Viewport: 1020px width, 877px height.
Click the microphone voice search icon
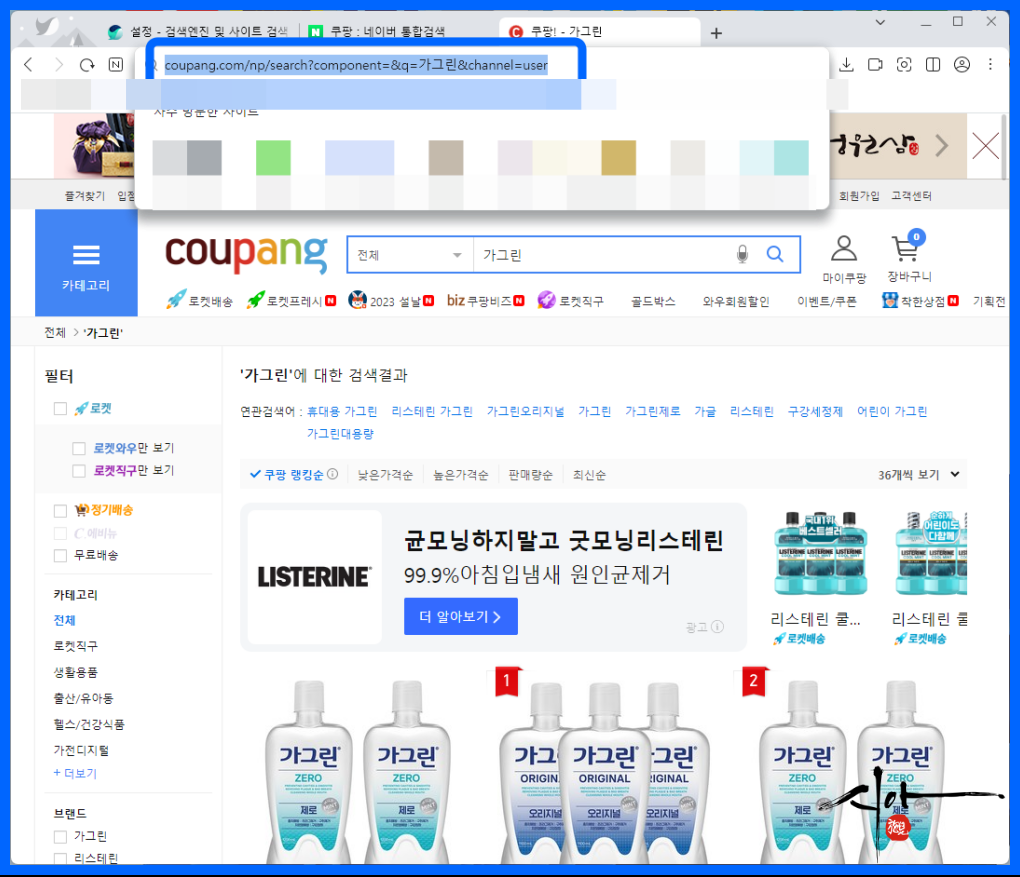click(x=742, y=254)
